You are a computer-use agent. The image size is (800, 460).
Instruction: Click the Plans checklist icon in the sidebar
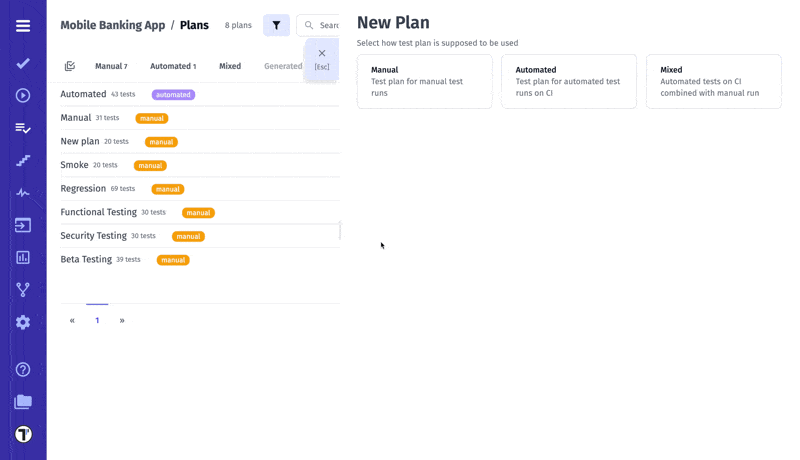[x=23, y=128]
